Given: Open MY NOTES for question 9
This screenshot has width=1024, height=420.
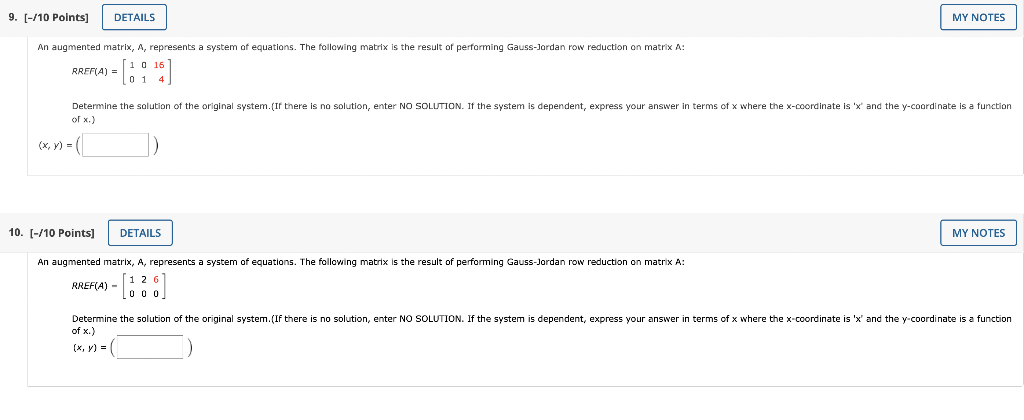Looking at the screenshot, I should pos(978,18).
